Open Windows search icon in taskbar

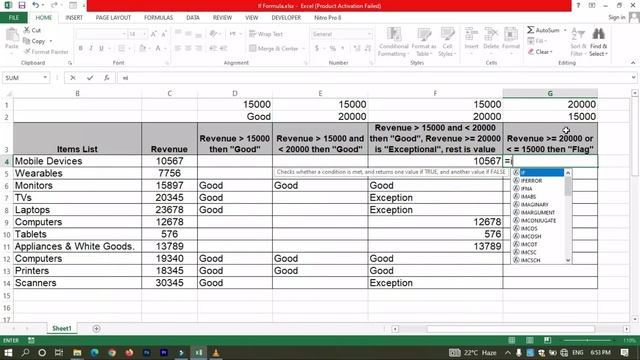pyautogui.click(x=25, y=352)
